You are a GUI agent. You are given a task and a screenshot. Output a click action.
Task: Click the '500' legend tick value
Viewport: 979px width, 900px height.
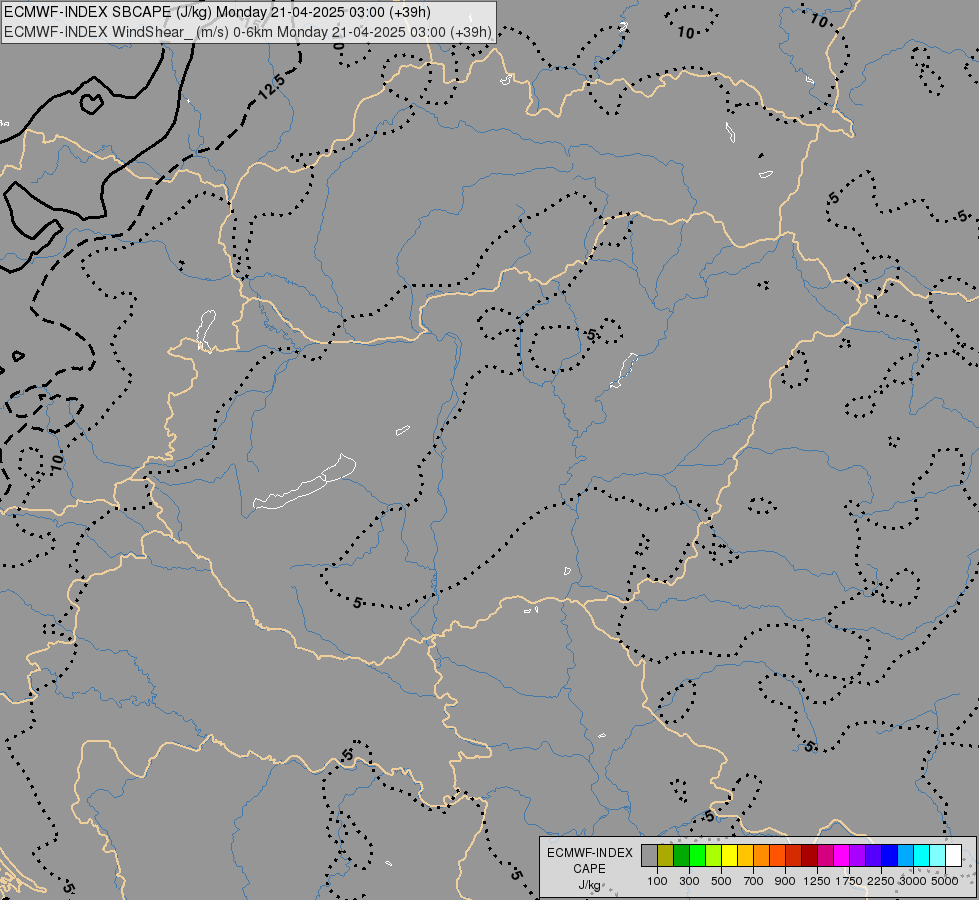coord(721,881)
